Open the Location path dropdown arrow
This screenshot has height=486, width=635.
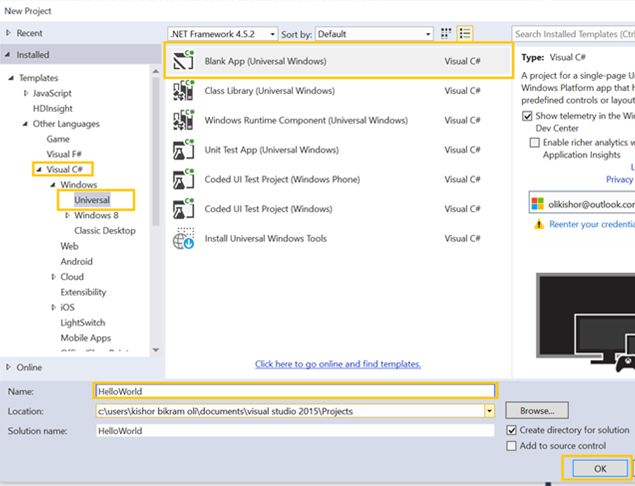489,411
